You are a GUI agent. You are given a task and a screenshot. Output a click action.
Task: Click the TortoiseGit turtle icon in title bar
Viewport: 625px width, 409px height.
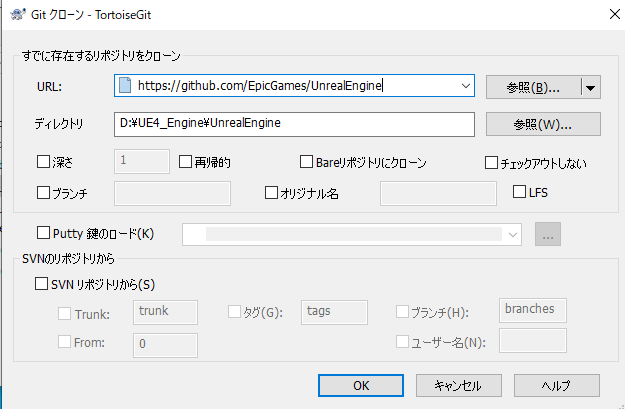pos(18,15)
